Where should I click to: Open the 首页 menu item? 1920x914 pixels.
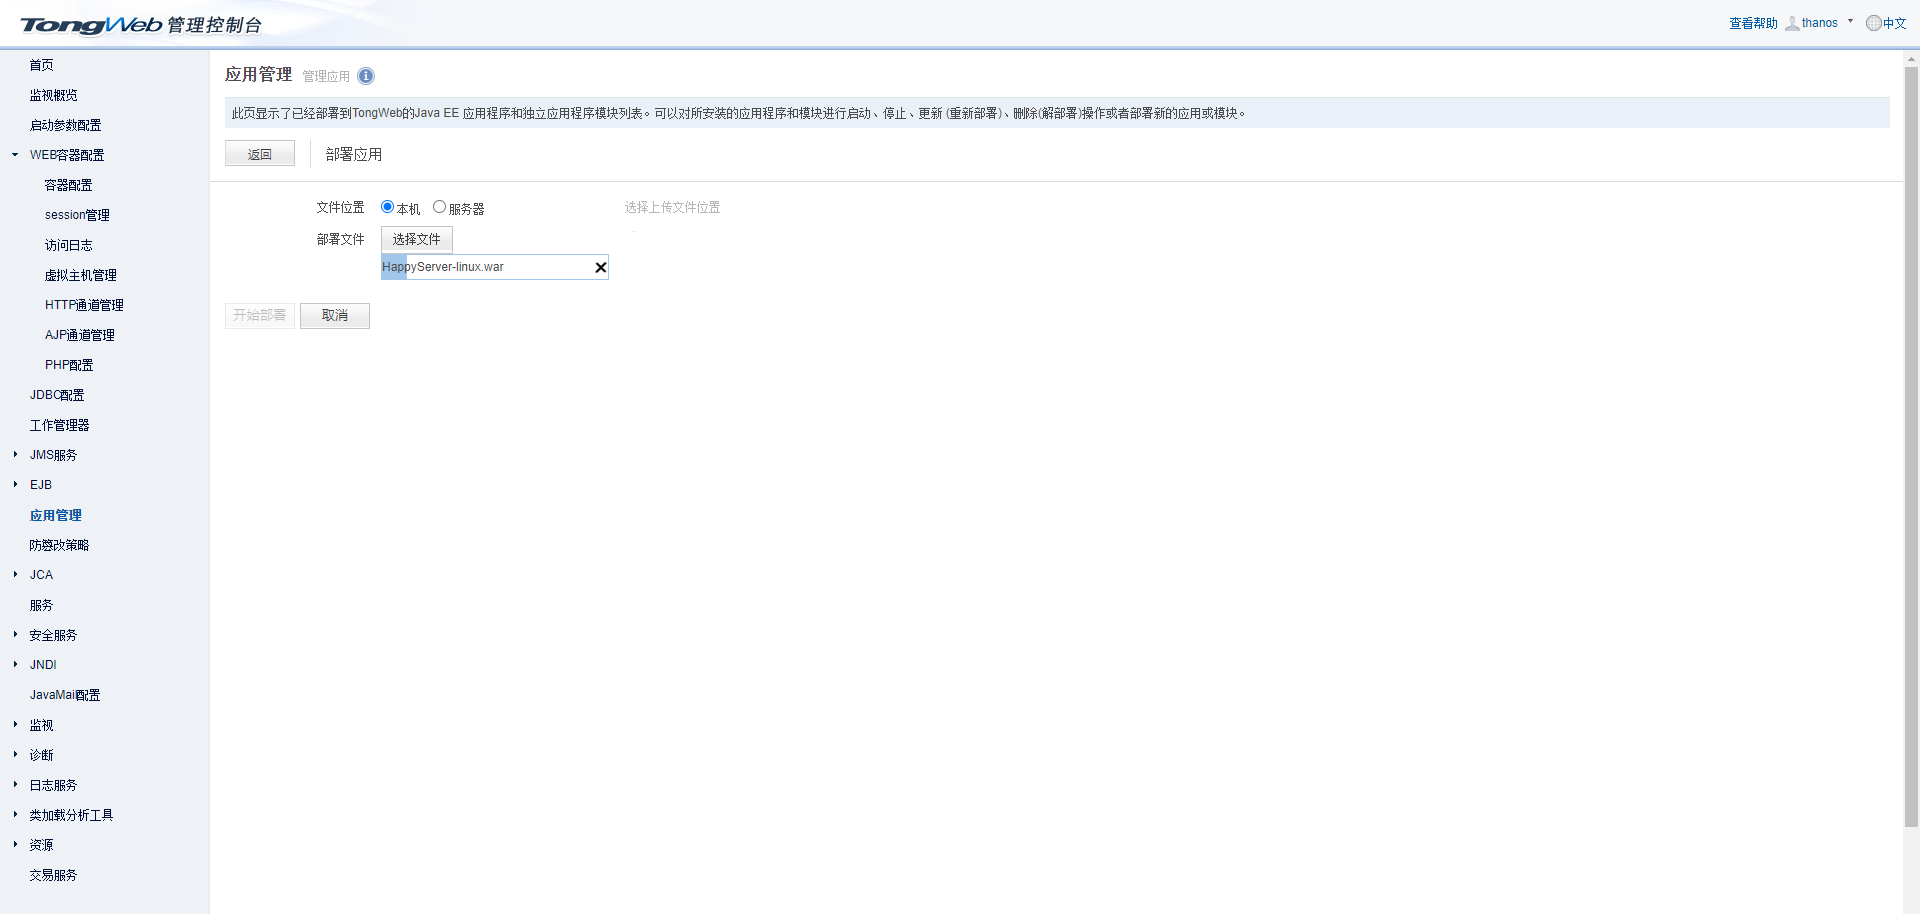[x=41, y=65]
